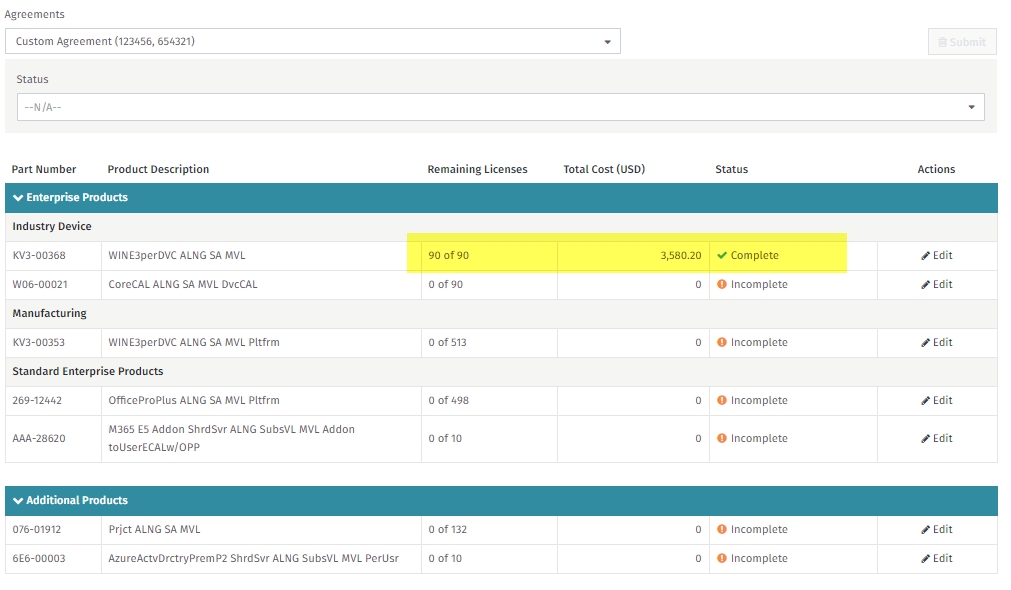1011x590 pixels.
Task: Edit the KV3-00353 Manufacturing row
Action: [936, 342]
